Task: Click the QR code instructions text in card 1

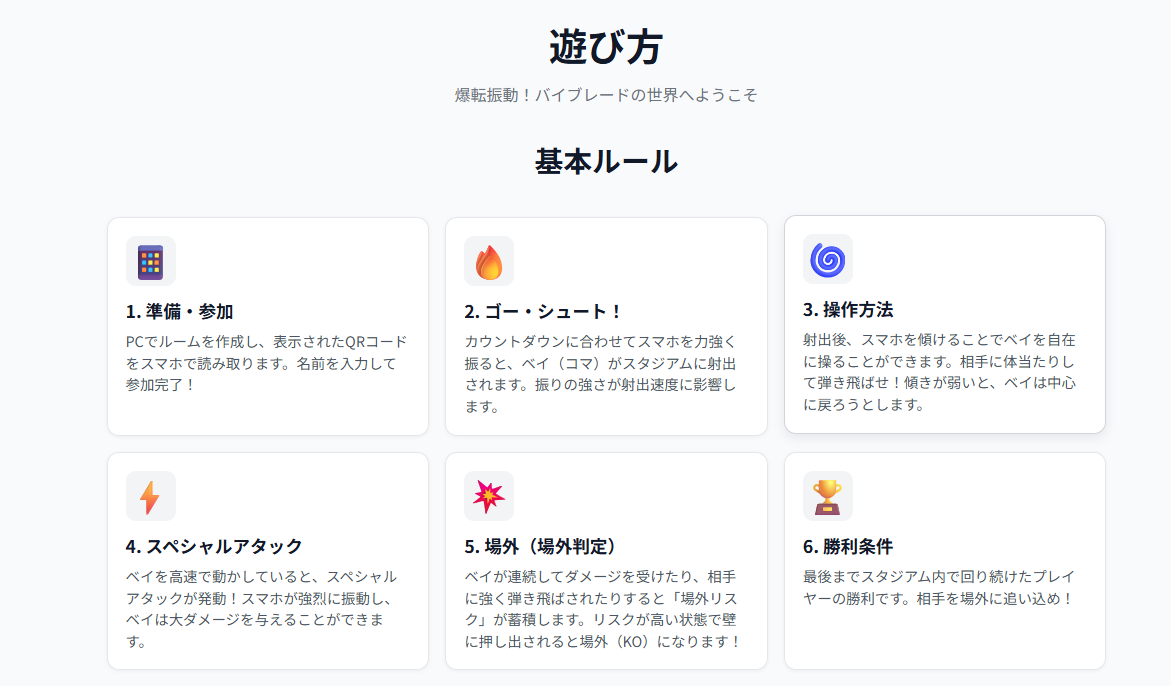Action: tap(267, 363)
